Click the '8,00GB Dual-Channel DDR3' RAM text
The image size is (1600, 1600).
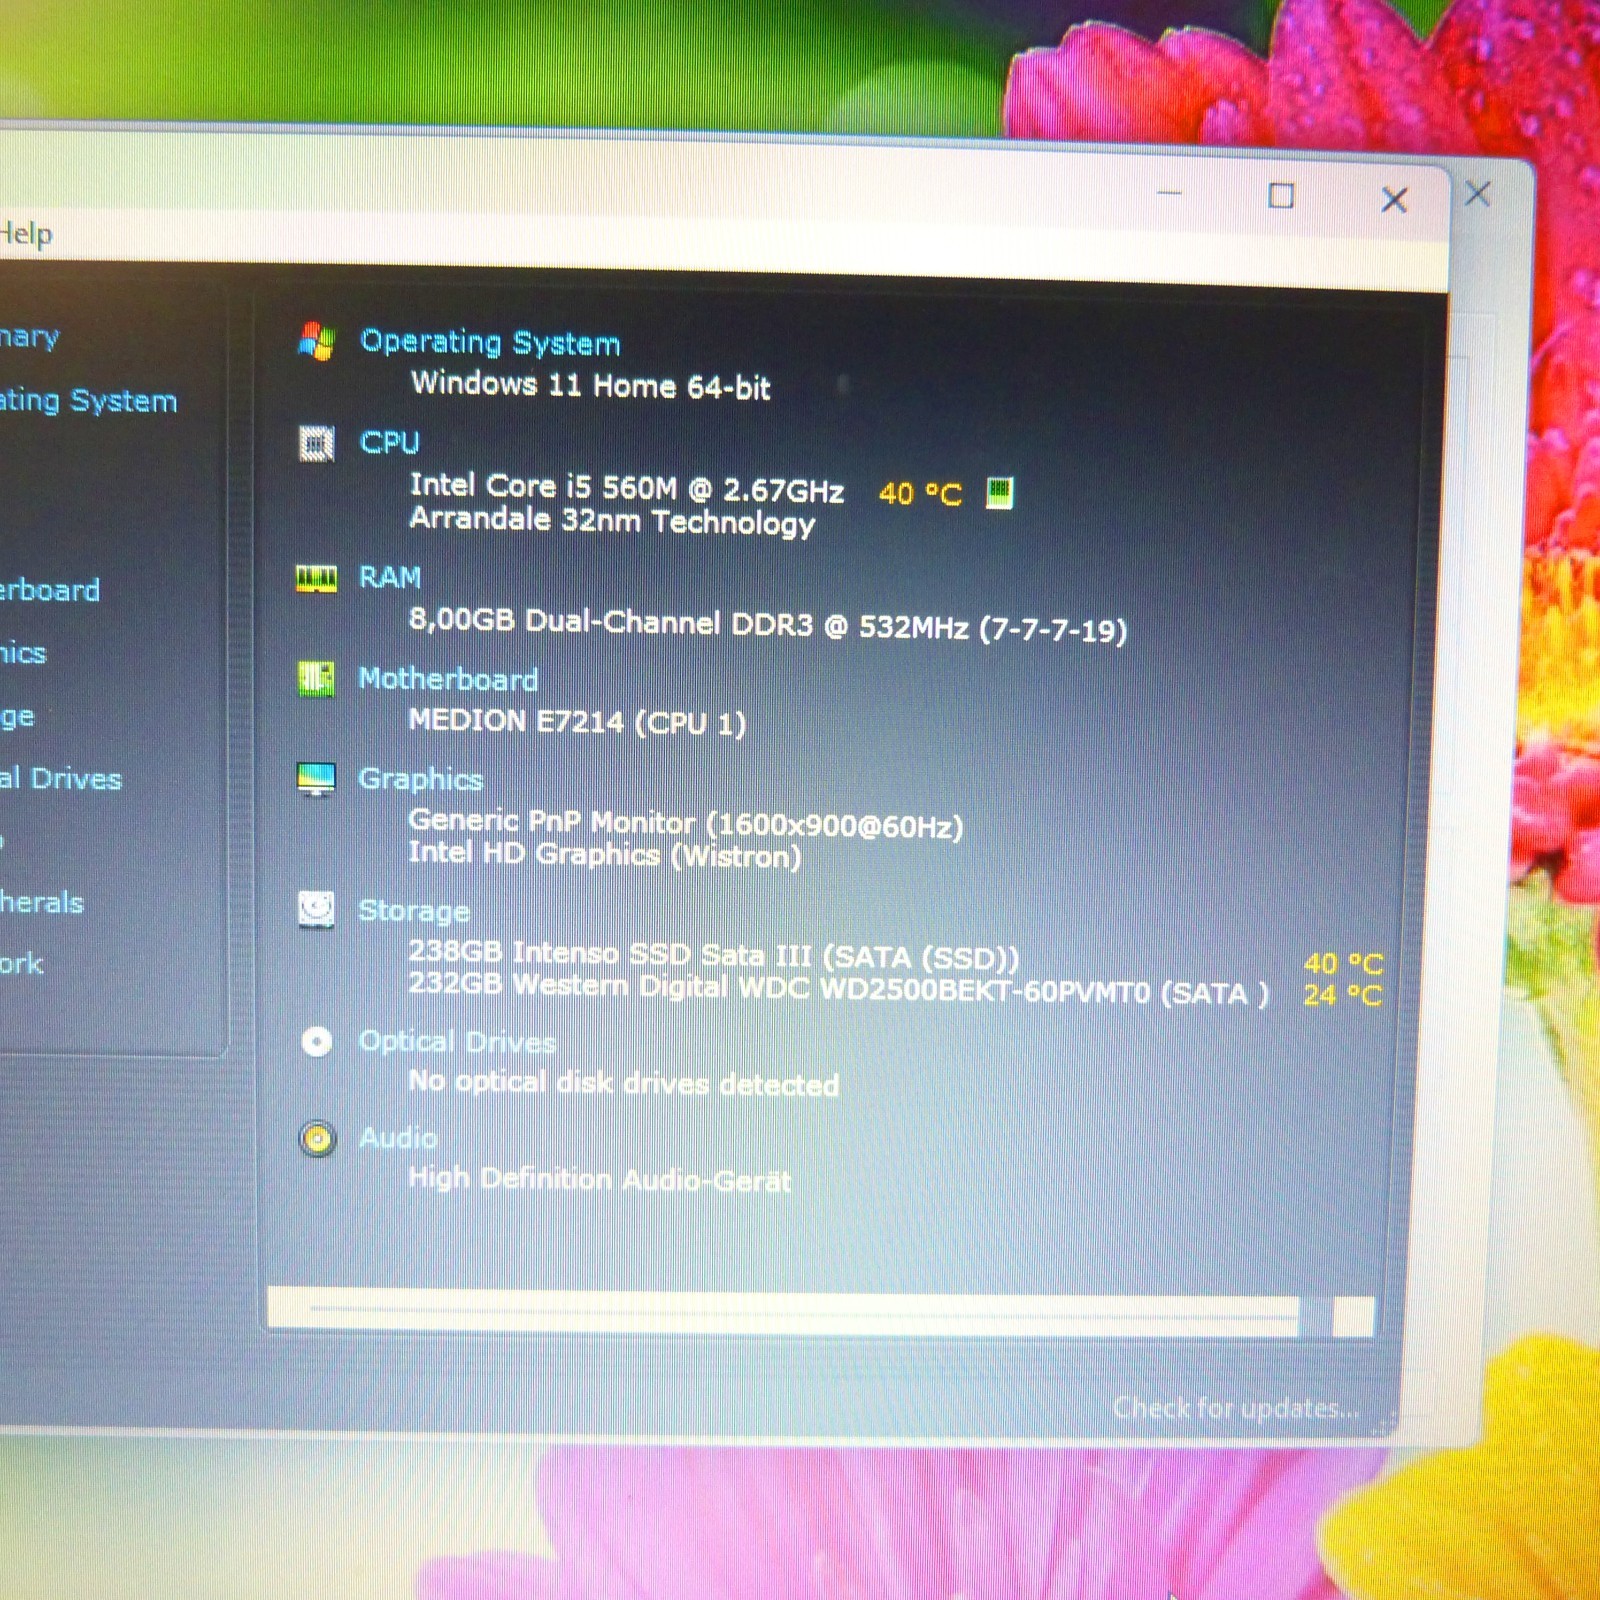[x=768, y=625]
